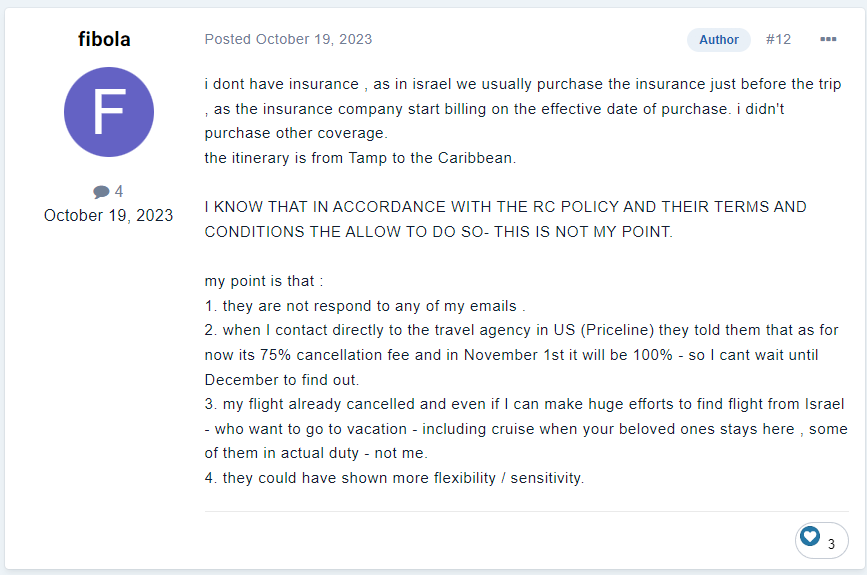React with the heart icon
This screenshot has width=867, height=575.
[x=810, y=538]
